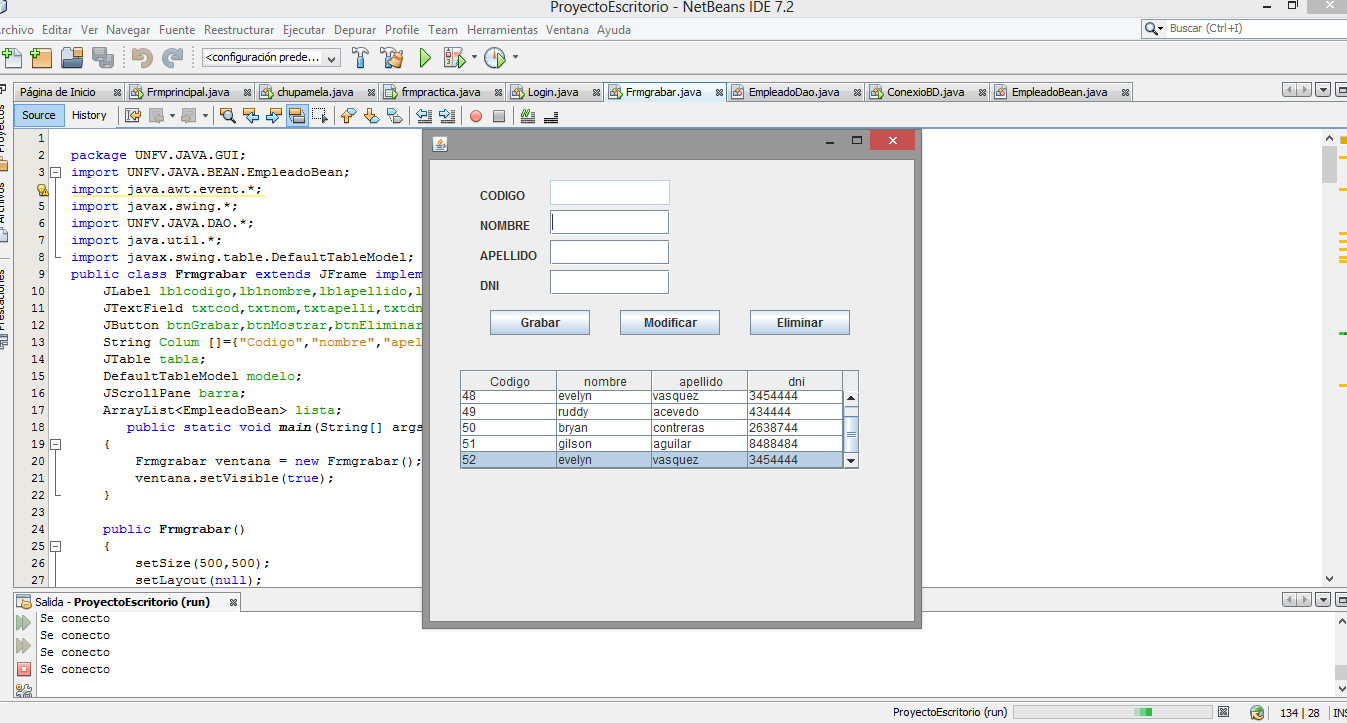1347x723 pixels.
Task: Click Find Next Occurrence icon
Action: [274, 116]
